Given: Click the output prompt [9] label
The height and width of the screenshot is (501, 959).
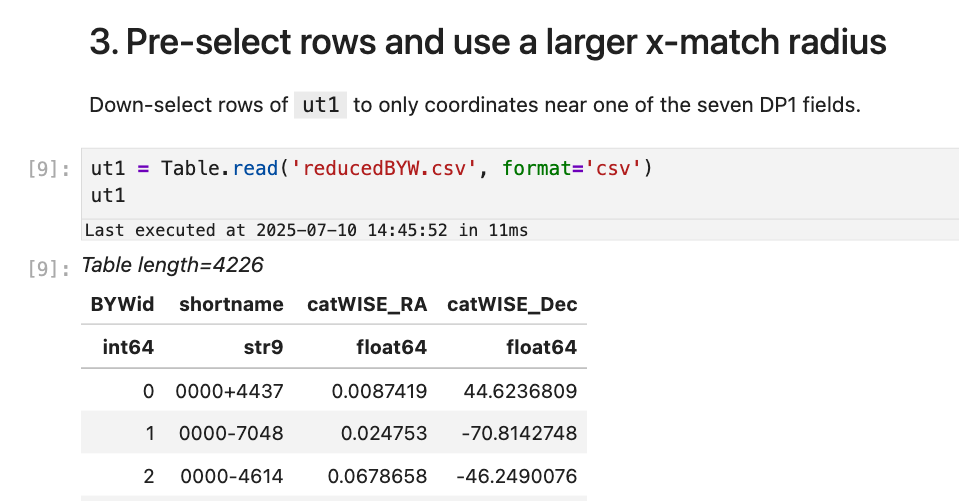Looking at the screenshot, I should click(x=49, y=268).
